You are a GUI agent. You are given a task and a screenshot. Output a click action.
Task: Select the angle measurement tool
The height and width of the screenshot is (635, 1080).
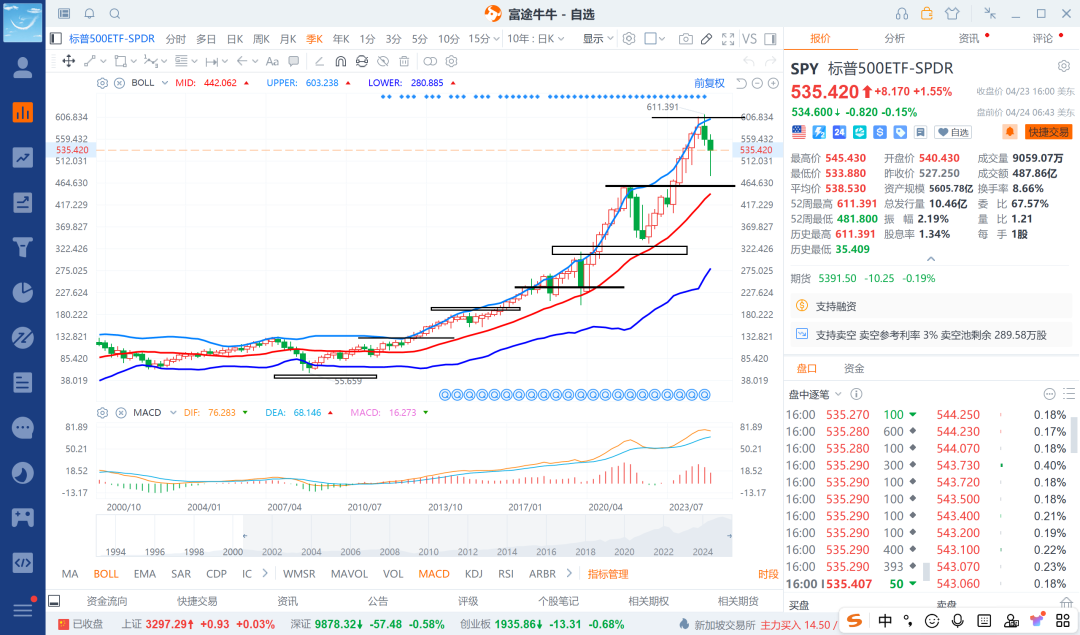319,61
